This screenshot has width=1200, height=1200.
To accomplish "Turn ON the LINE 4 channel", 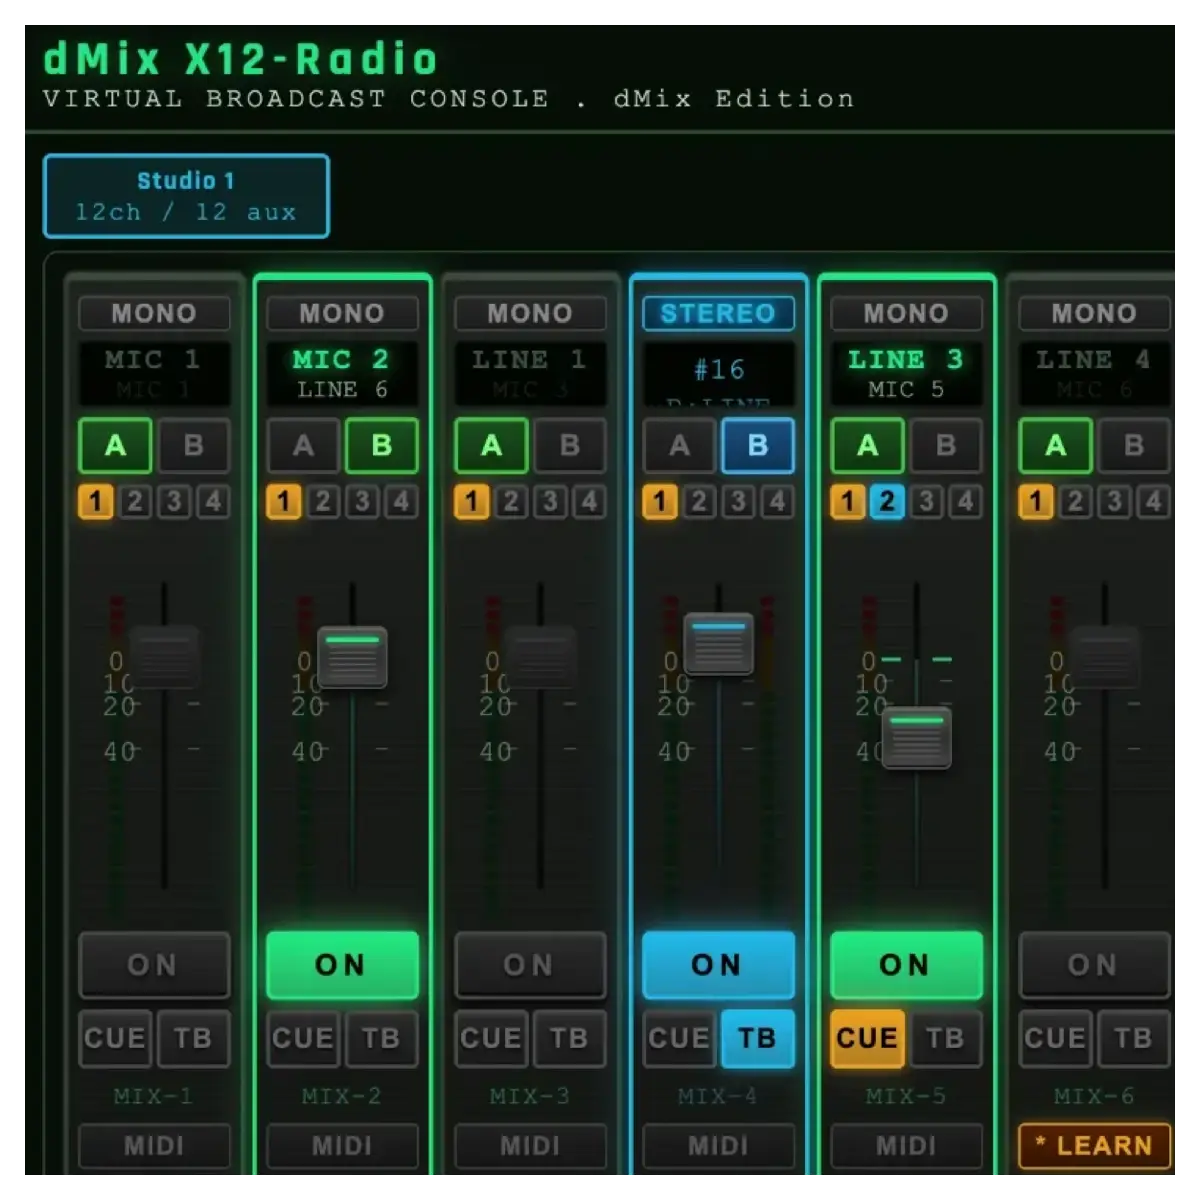I will (1094, 966).
